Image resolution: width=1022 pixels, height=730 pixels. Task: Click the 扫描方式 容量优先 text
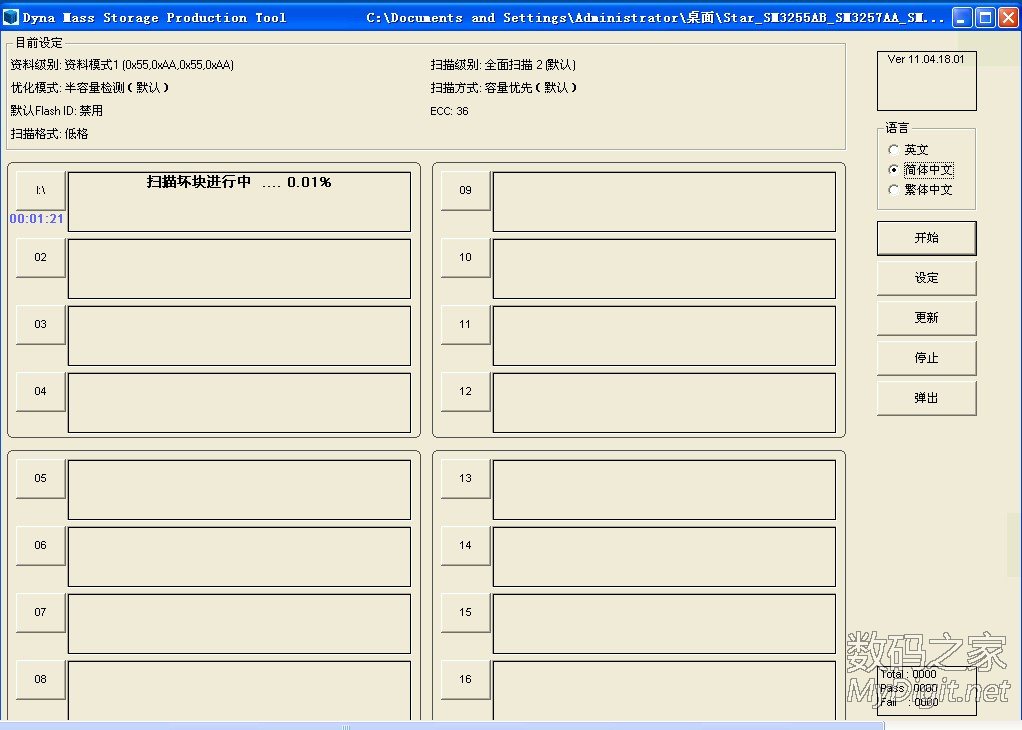click(x=503, y=88)
